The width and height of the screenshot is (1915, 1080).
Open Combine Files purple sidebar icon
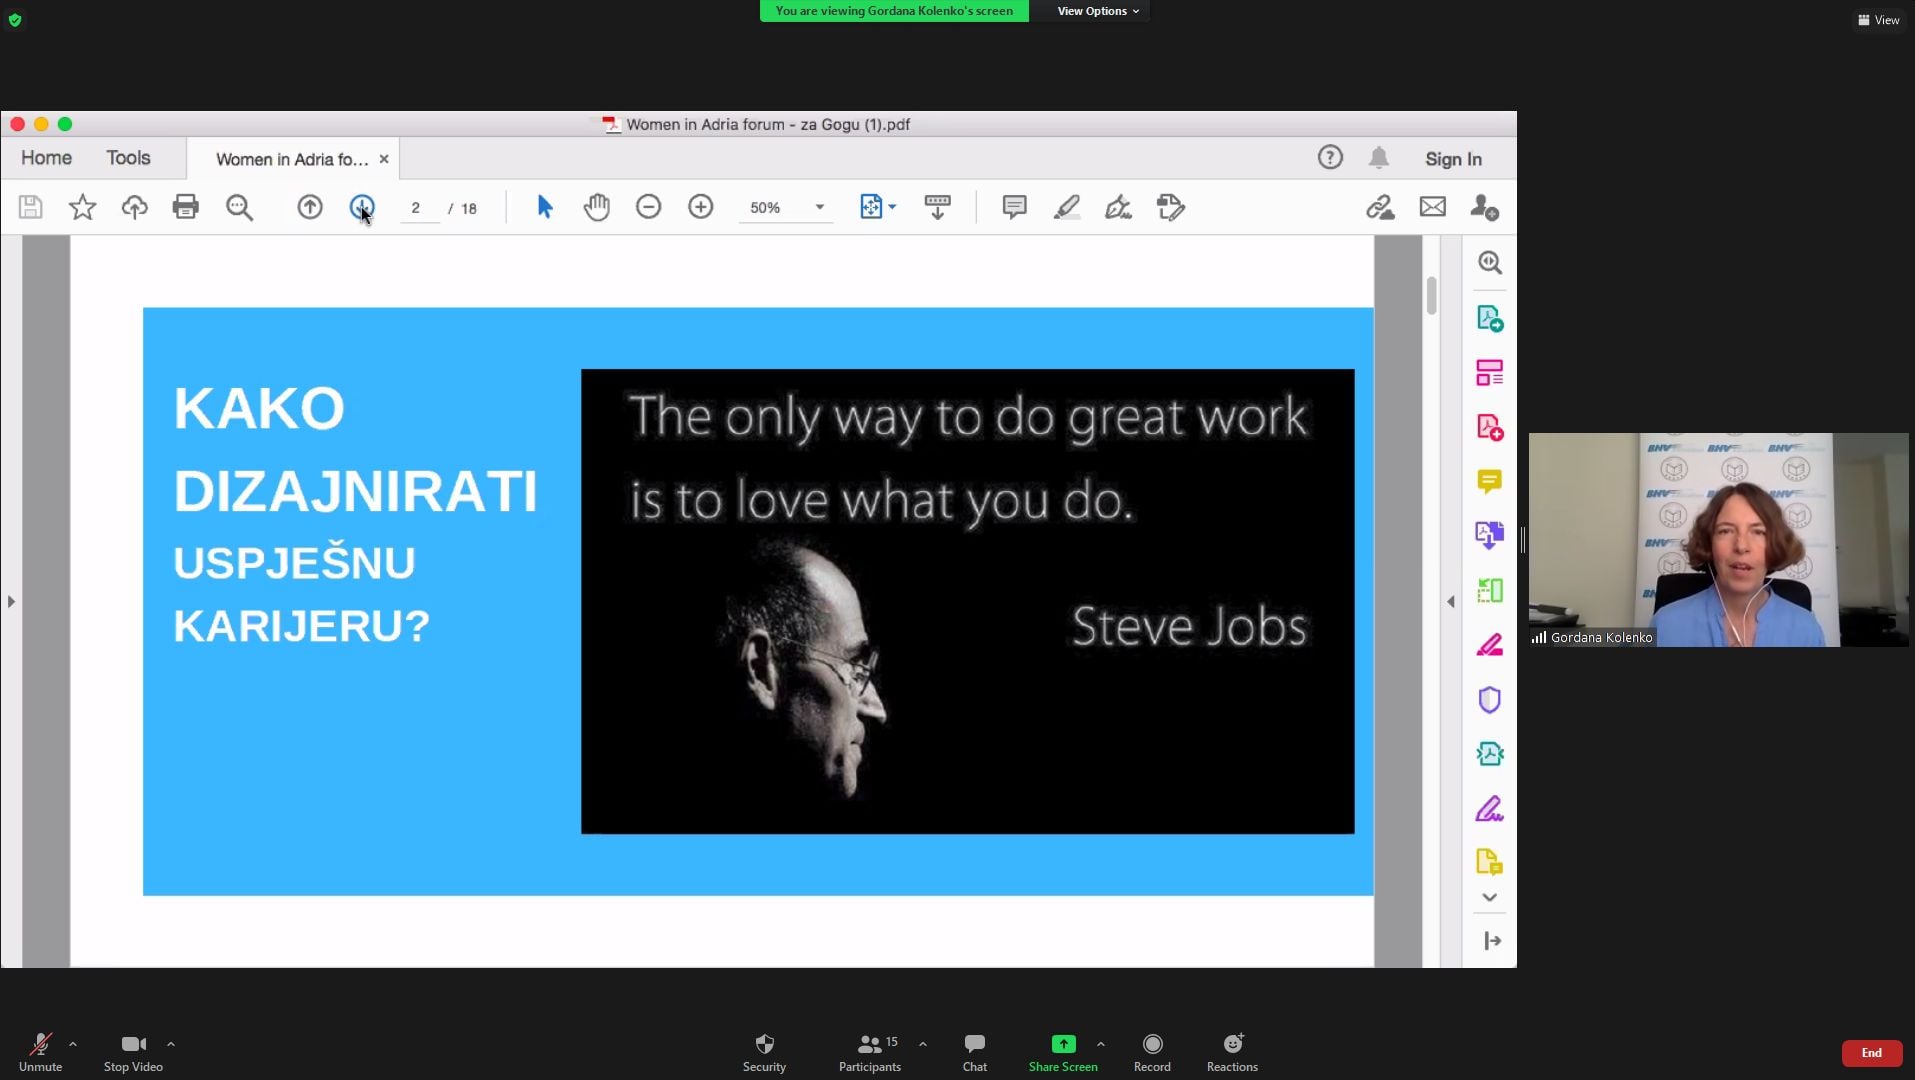1490,536
